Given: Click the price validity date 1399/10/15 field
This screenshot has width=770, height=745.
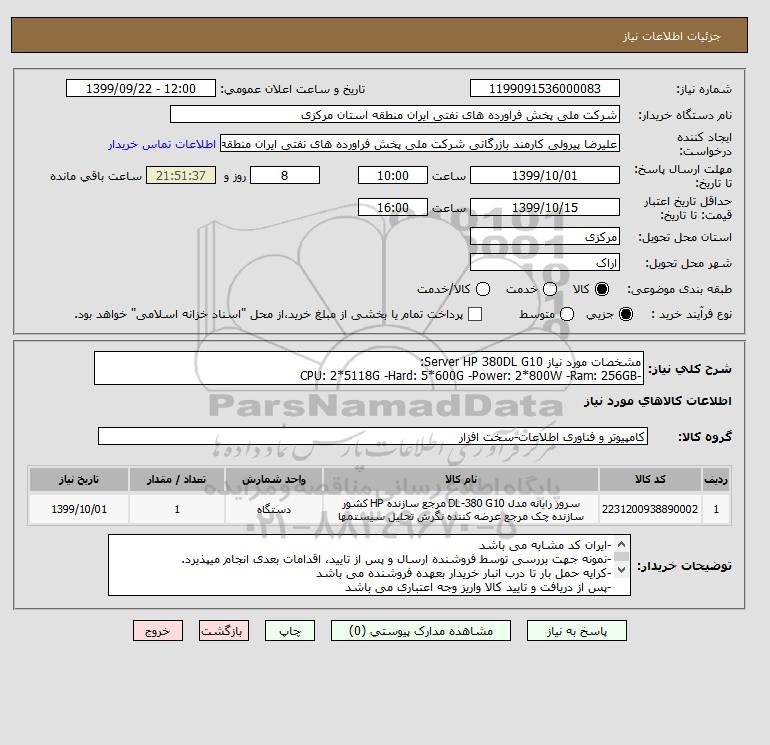Looking at the screenshot, I should (x=545, y=207).
